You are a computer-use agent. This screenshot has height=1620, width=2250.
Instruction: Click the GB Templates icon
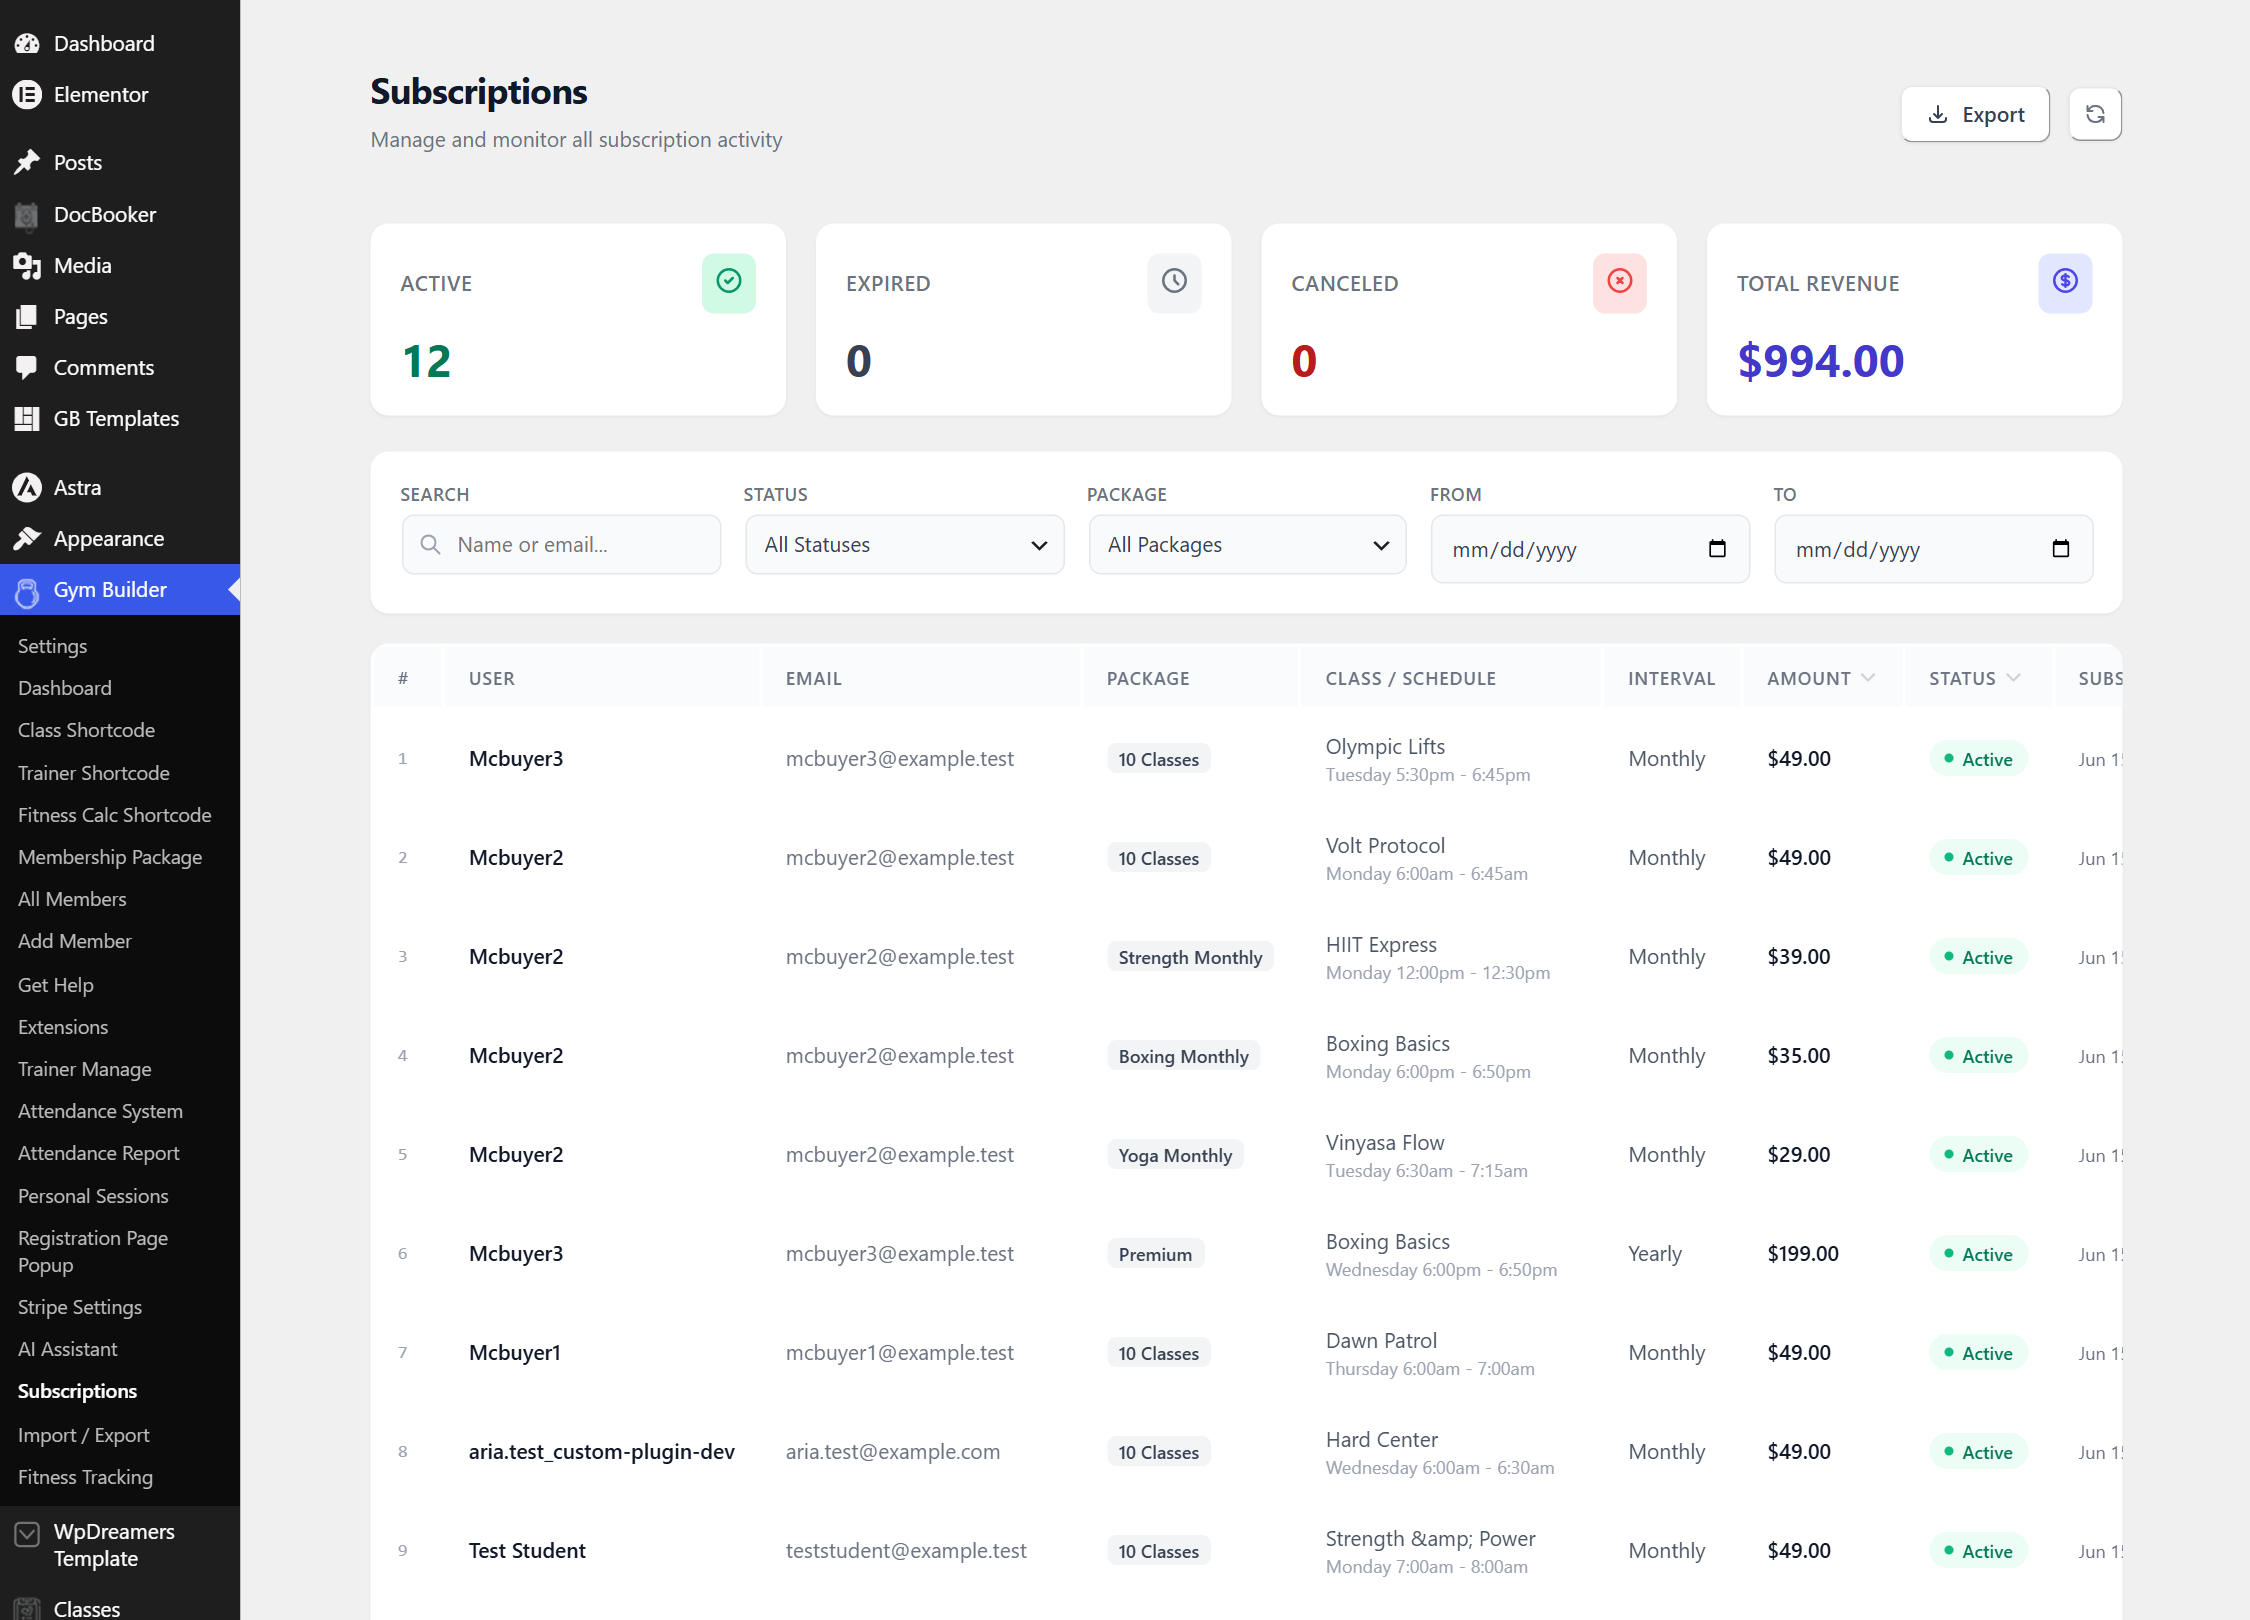[x=27, y=418]
